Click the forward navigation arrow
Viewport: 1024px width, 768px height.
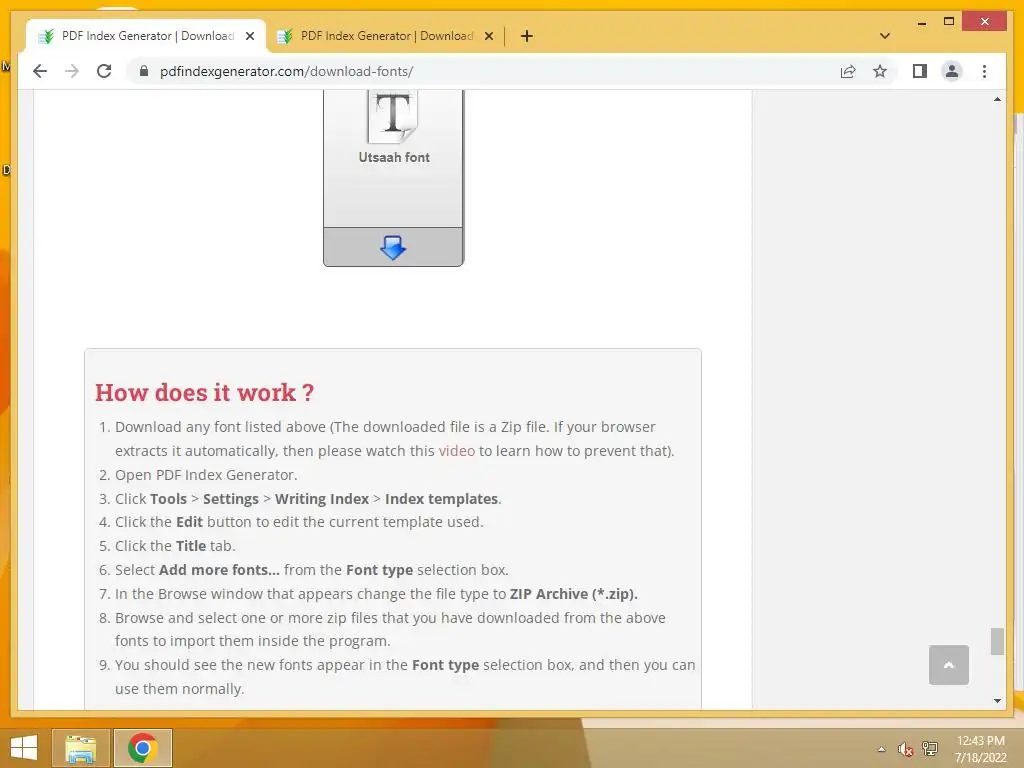point(71,71)
